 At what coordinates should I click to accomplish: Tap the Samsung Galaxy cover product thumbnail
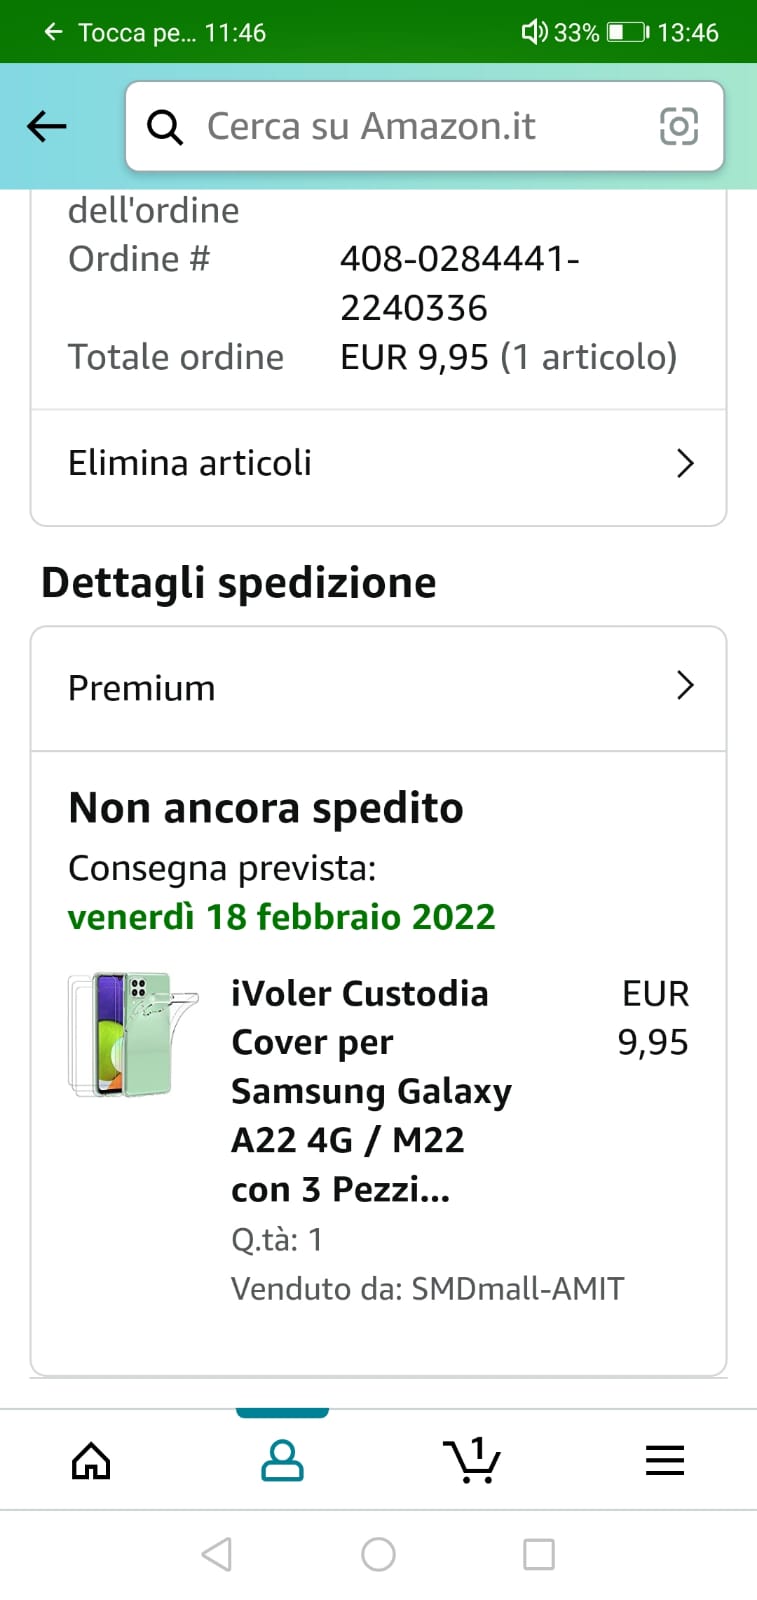(x=134, y=1034)
